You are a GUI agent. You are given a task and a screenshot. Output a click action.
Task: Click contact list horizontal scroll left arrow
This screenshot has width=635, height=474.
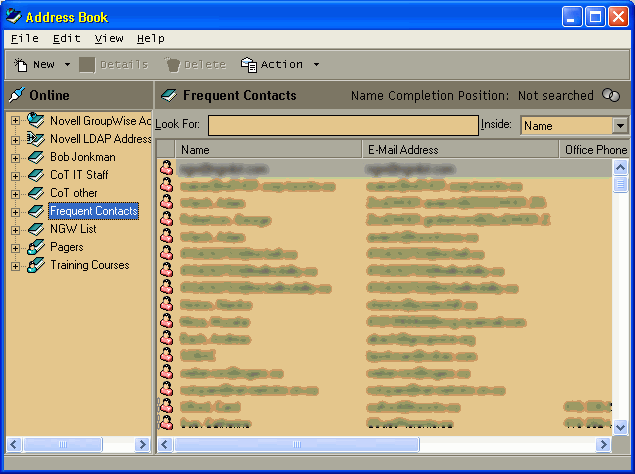[164, 444]
